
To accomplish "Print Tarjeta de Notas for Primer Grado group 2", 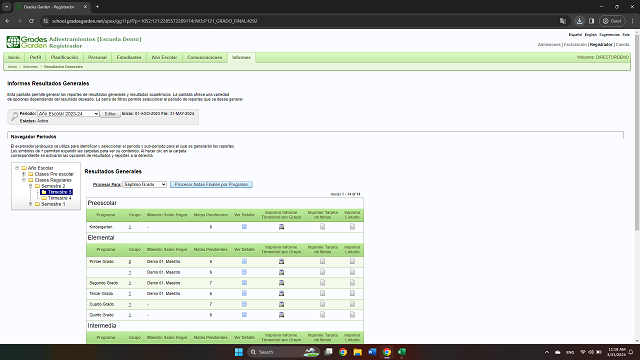I will tap(322, 261).
